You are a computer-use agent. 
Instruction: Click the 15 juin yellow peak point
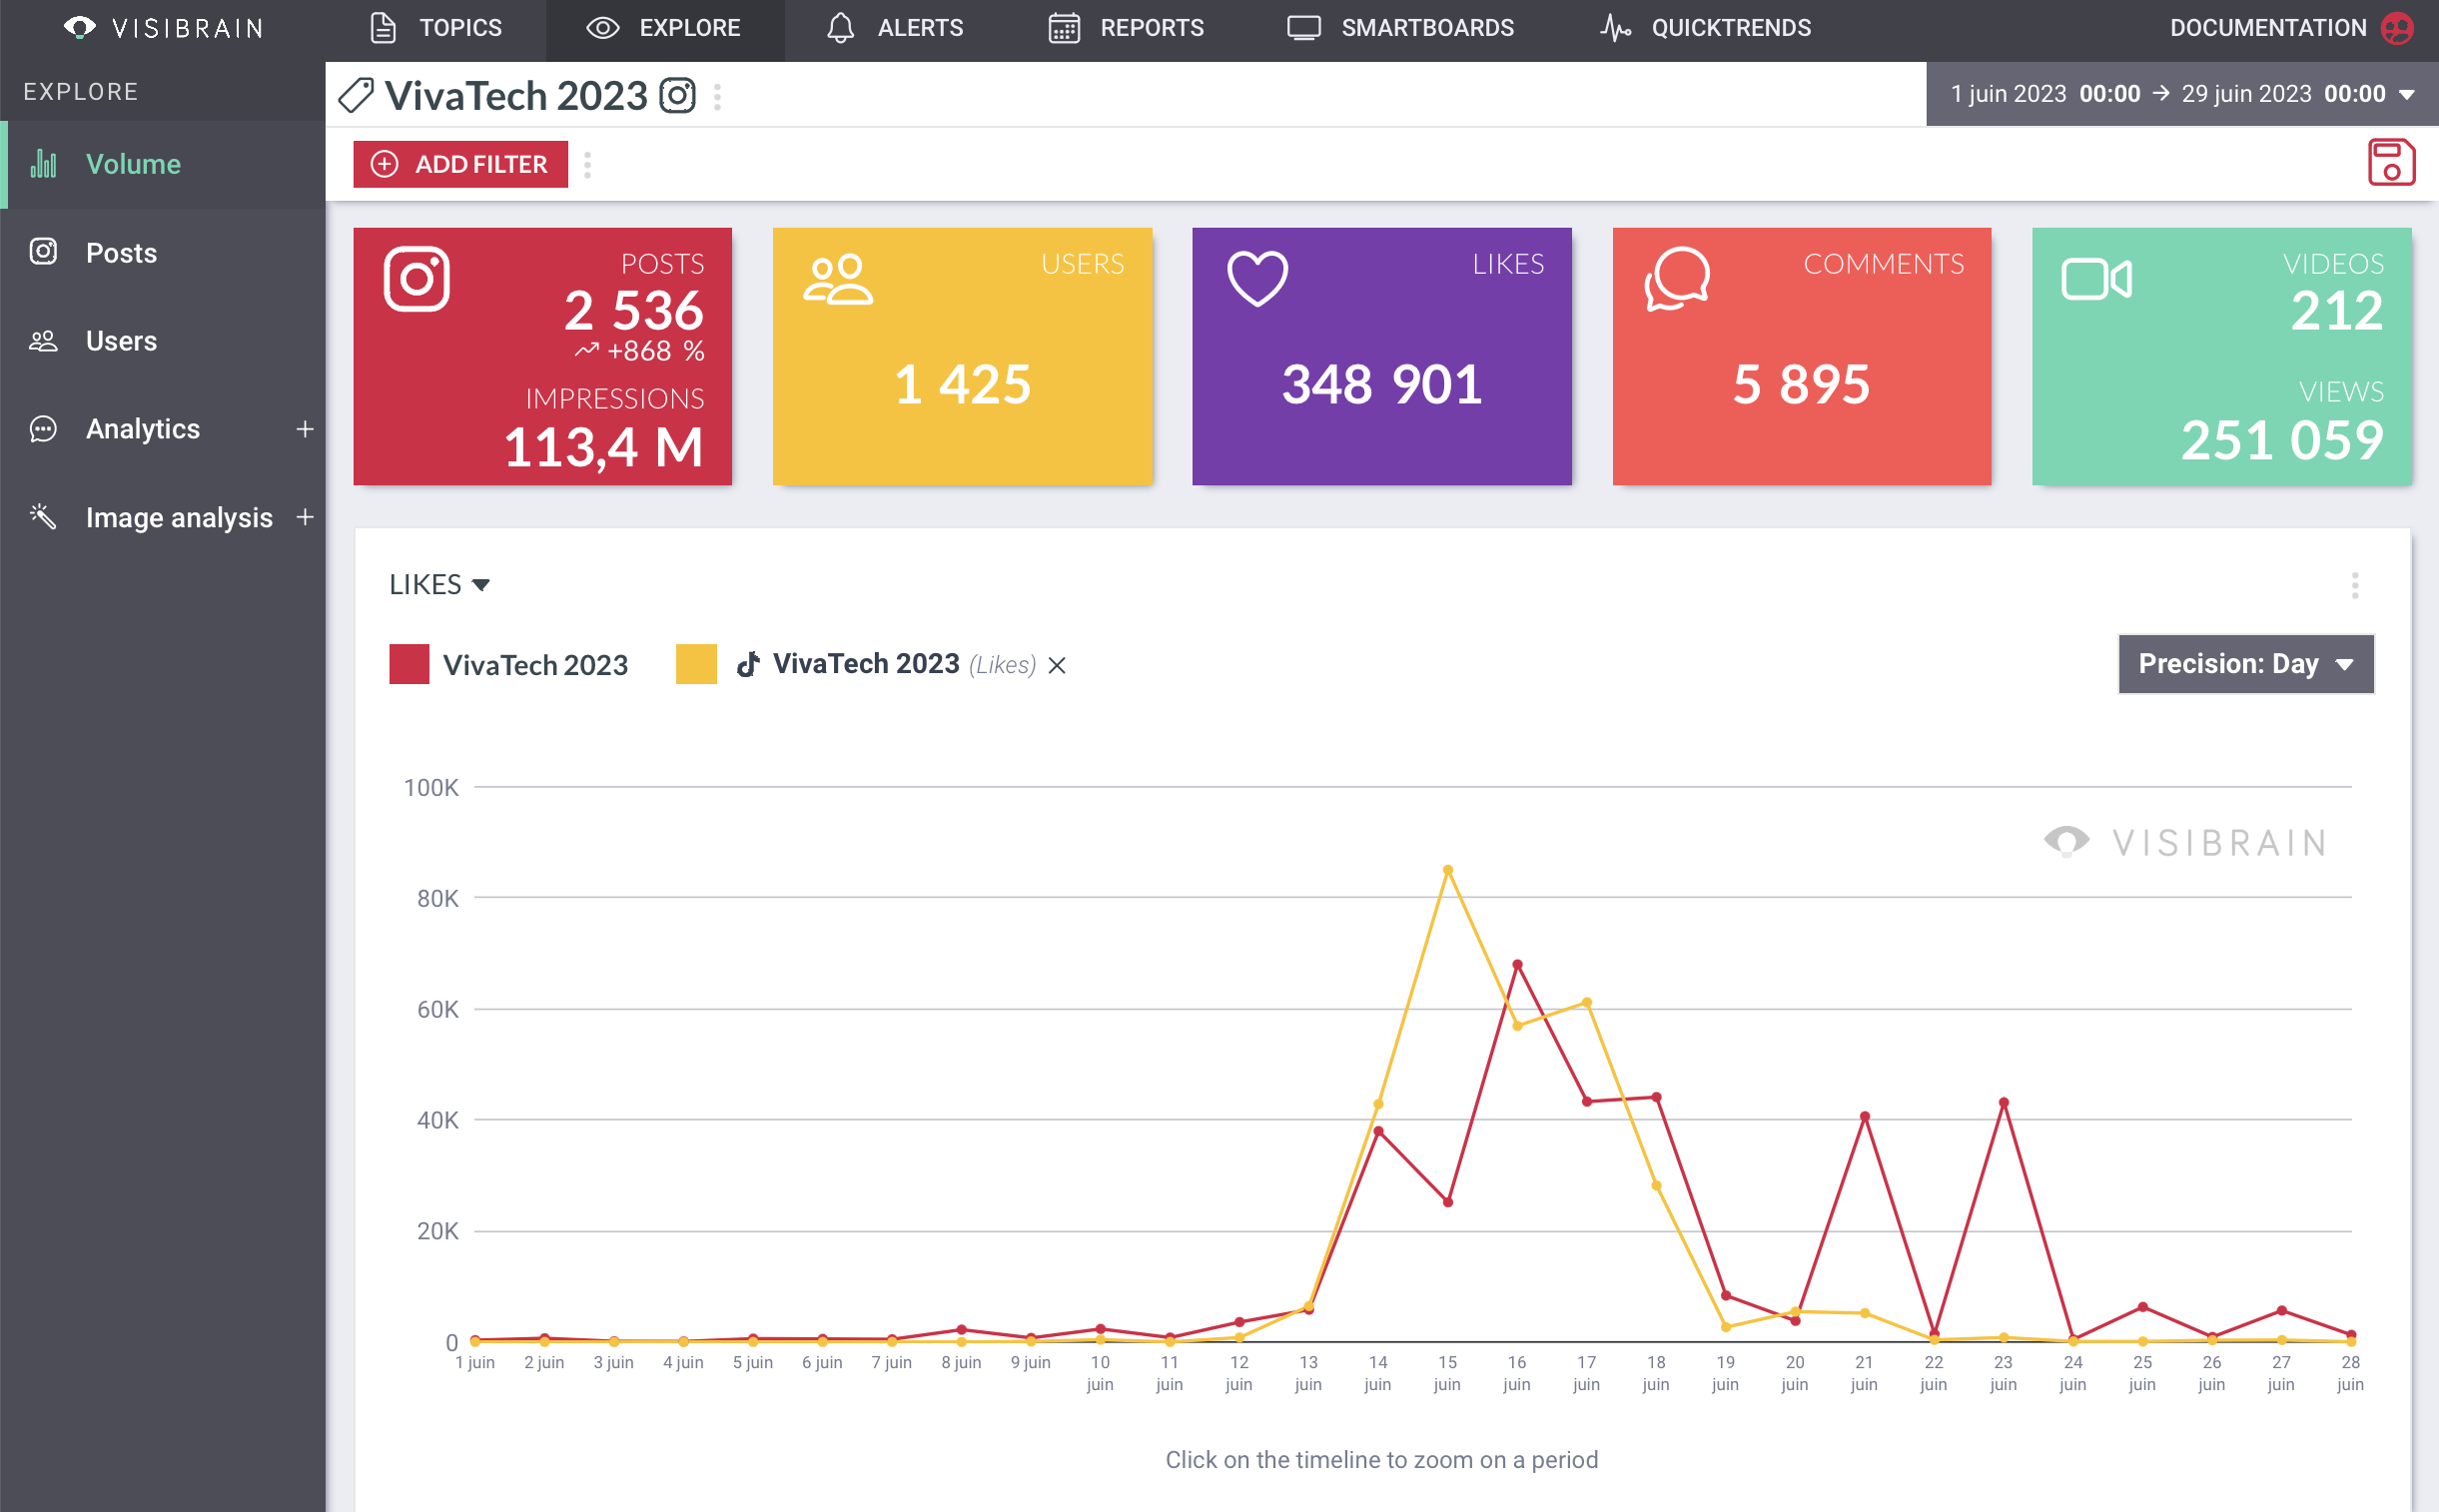(x=1447, y=870)
